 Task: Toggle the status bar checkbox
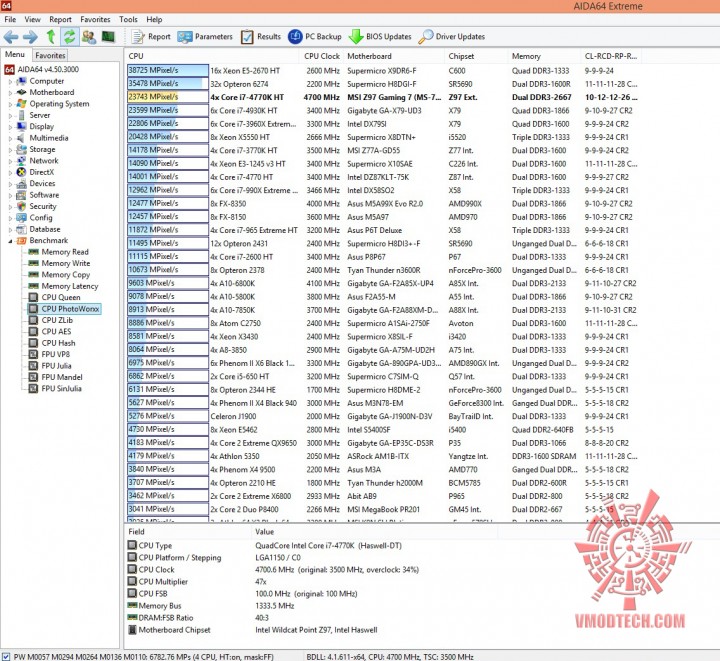click(x=6, y=657)
